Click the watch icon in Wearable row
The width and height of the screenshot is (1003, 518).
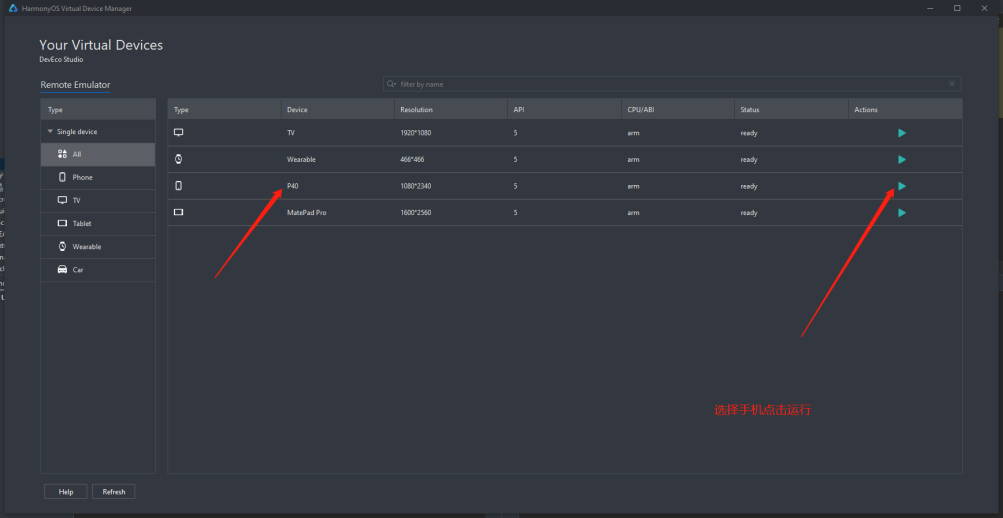point(179,160)
